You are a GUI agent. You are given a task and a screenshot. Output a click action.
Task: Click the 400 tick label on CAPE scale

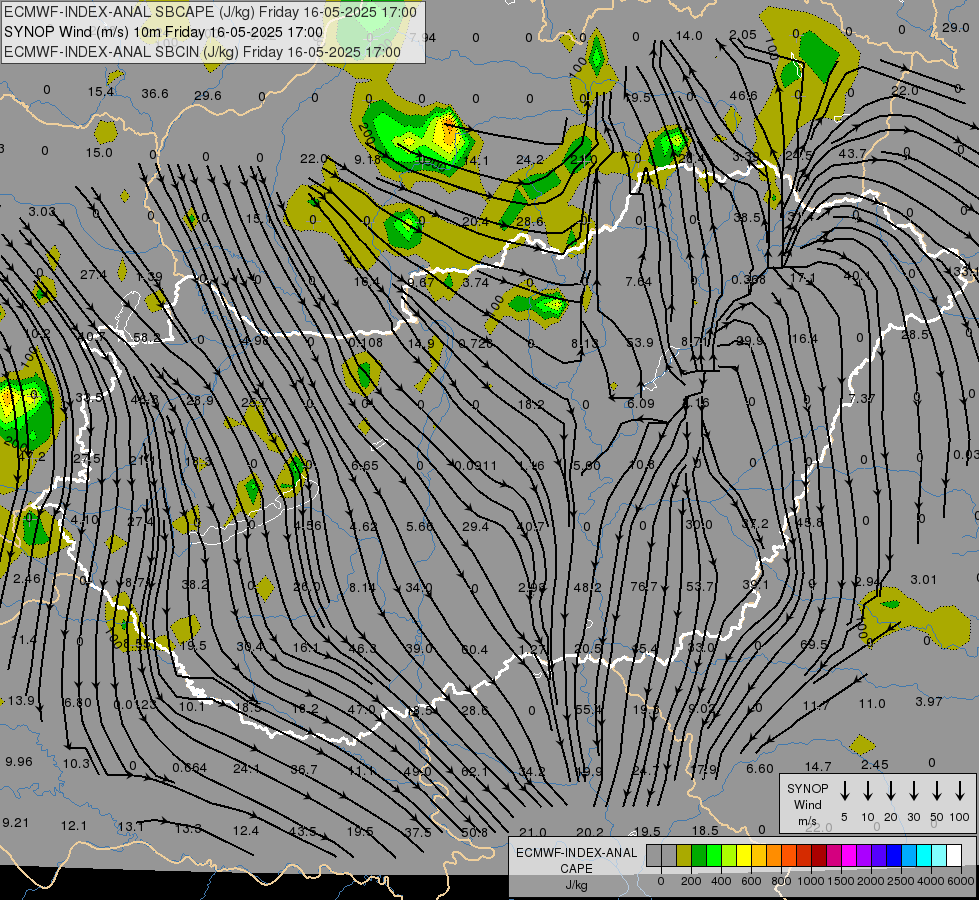(x=721, y=881)
